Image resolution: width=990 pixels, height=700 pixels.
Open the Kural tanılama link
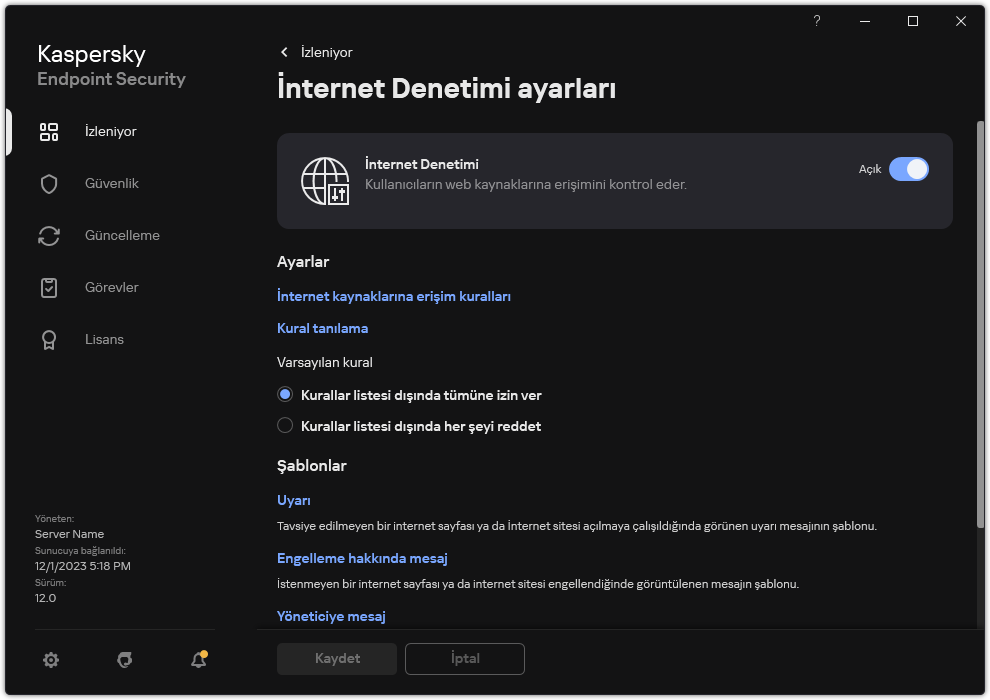322,328
